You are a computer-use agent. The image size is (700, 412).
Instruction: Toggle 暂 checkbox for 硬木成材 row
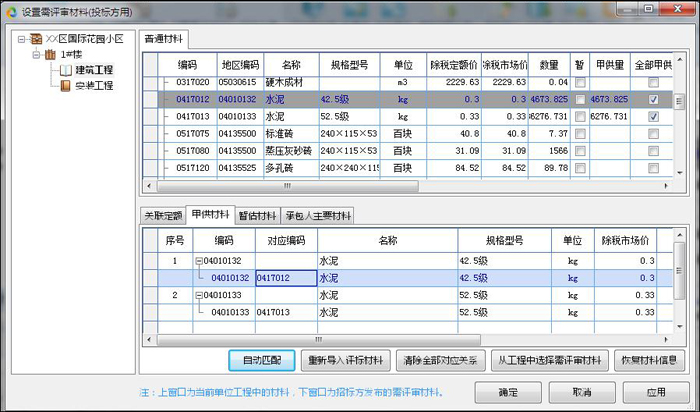tap(580, 82)
